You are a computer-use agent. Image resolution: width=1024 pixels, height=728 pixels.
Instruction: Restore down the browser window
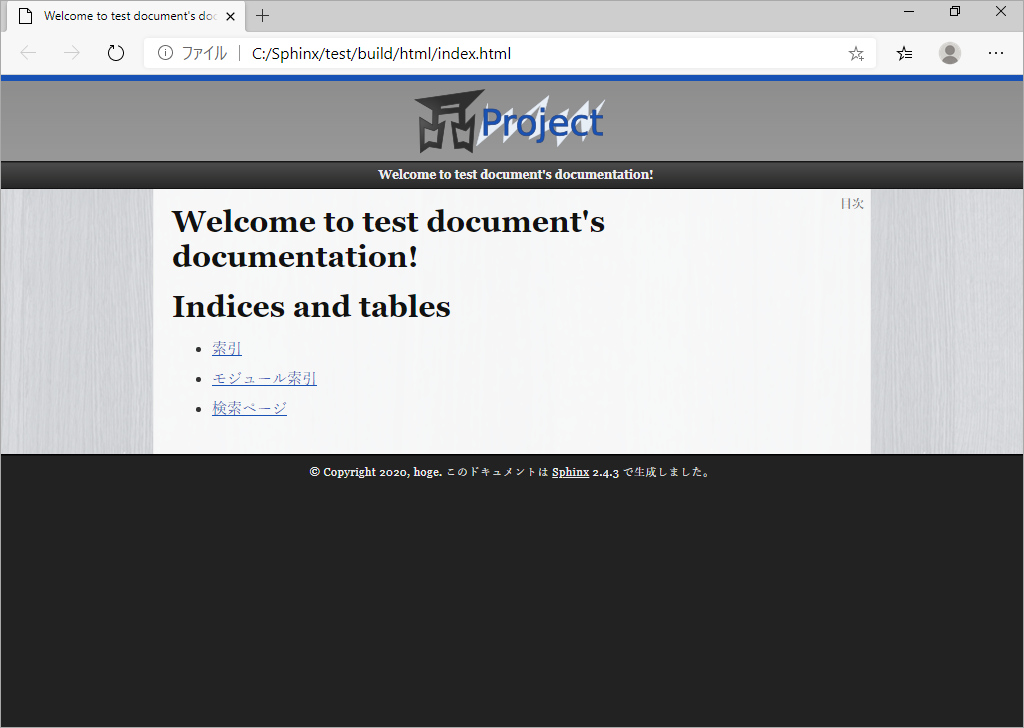pyautogui.click(x=955, y=11)
